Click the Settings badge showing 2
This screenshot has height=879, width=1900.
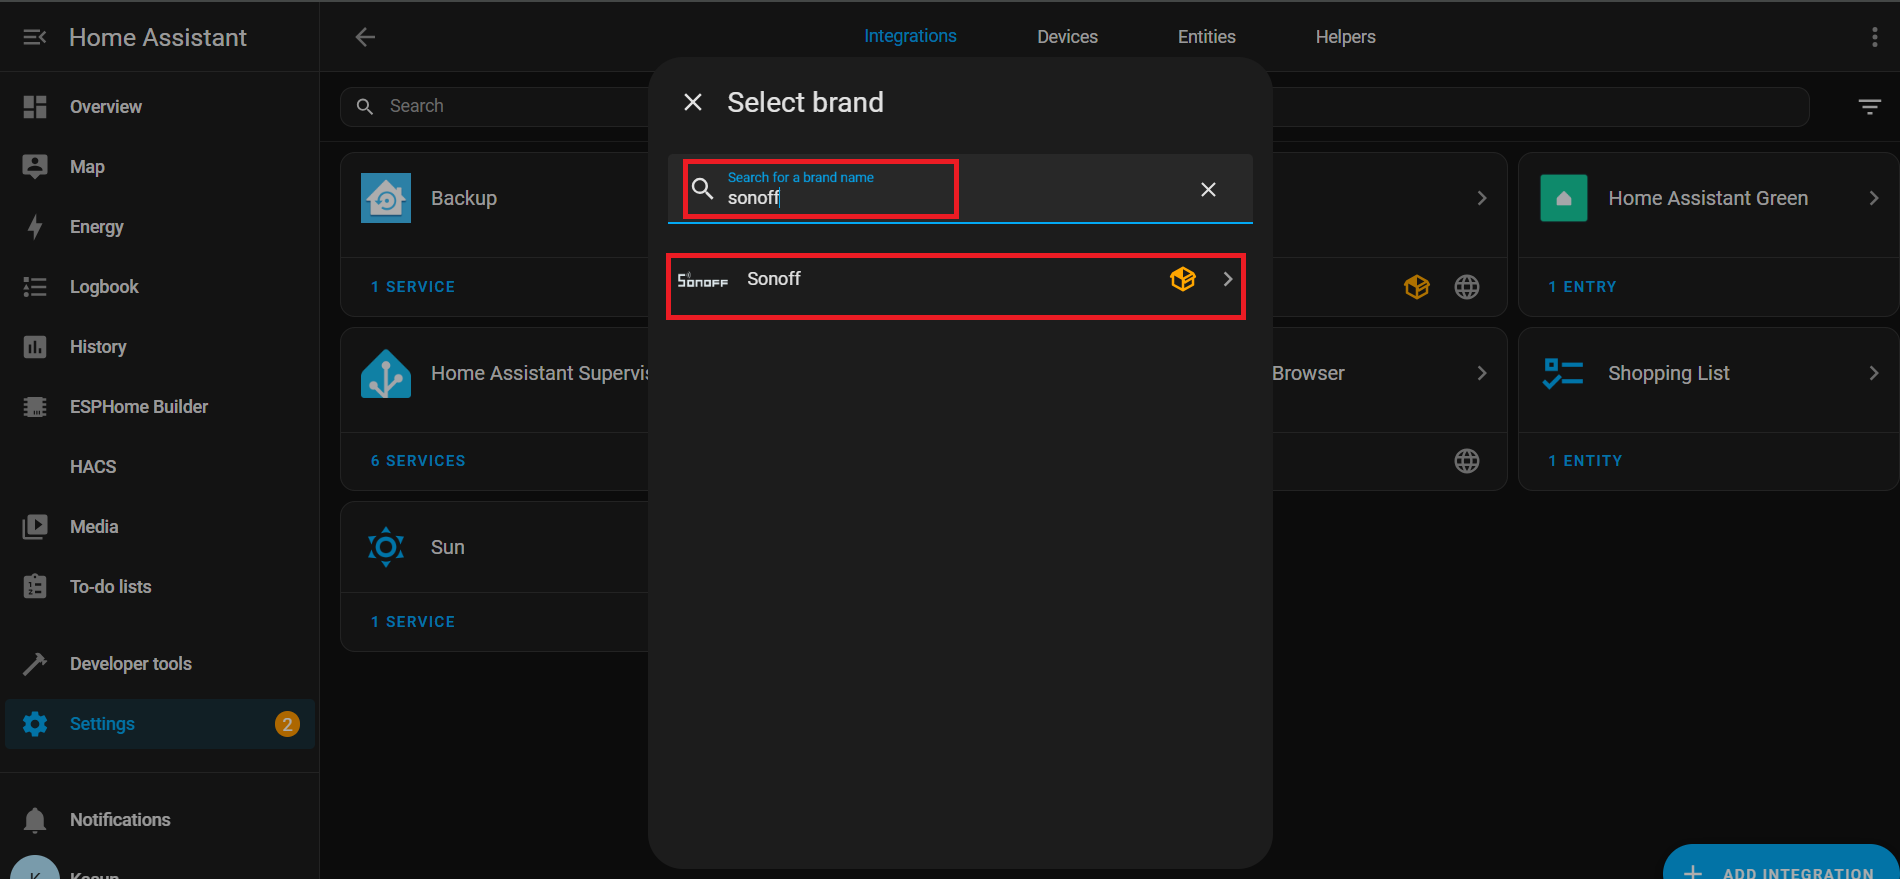287,724
